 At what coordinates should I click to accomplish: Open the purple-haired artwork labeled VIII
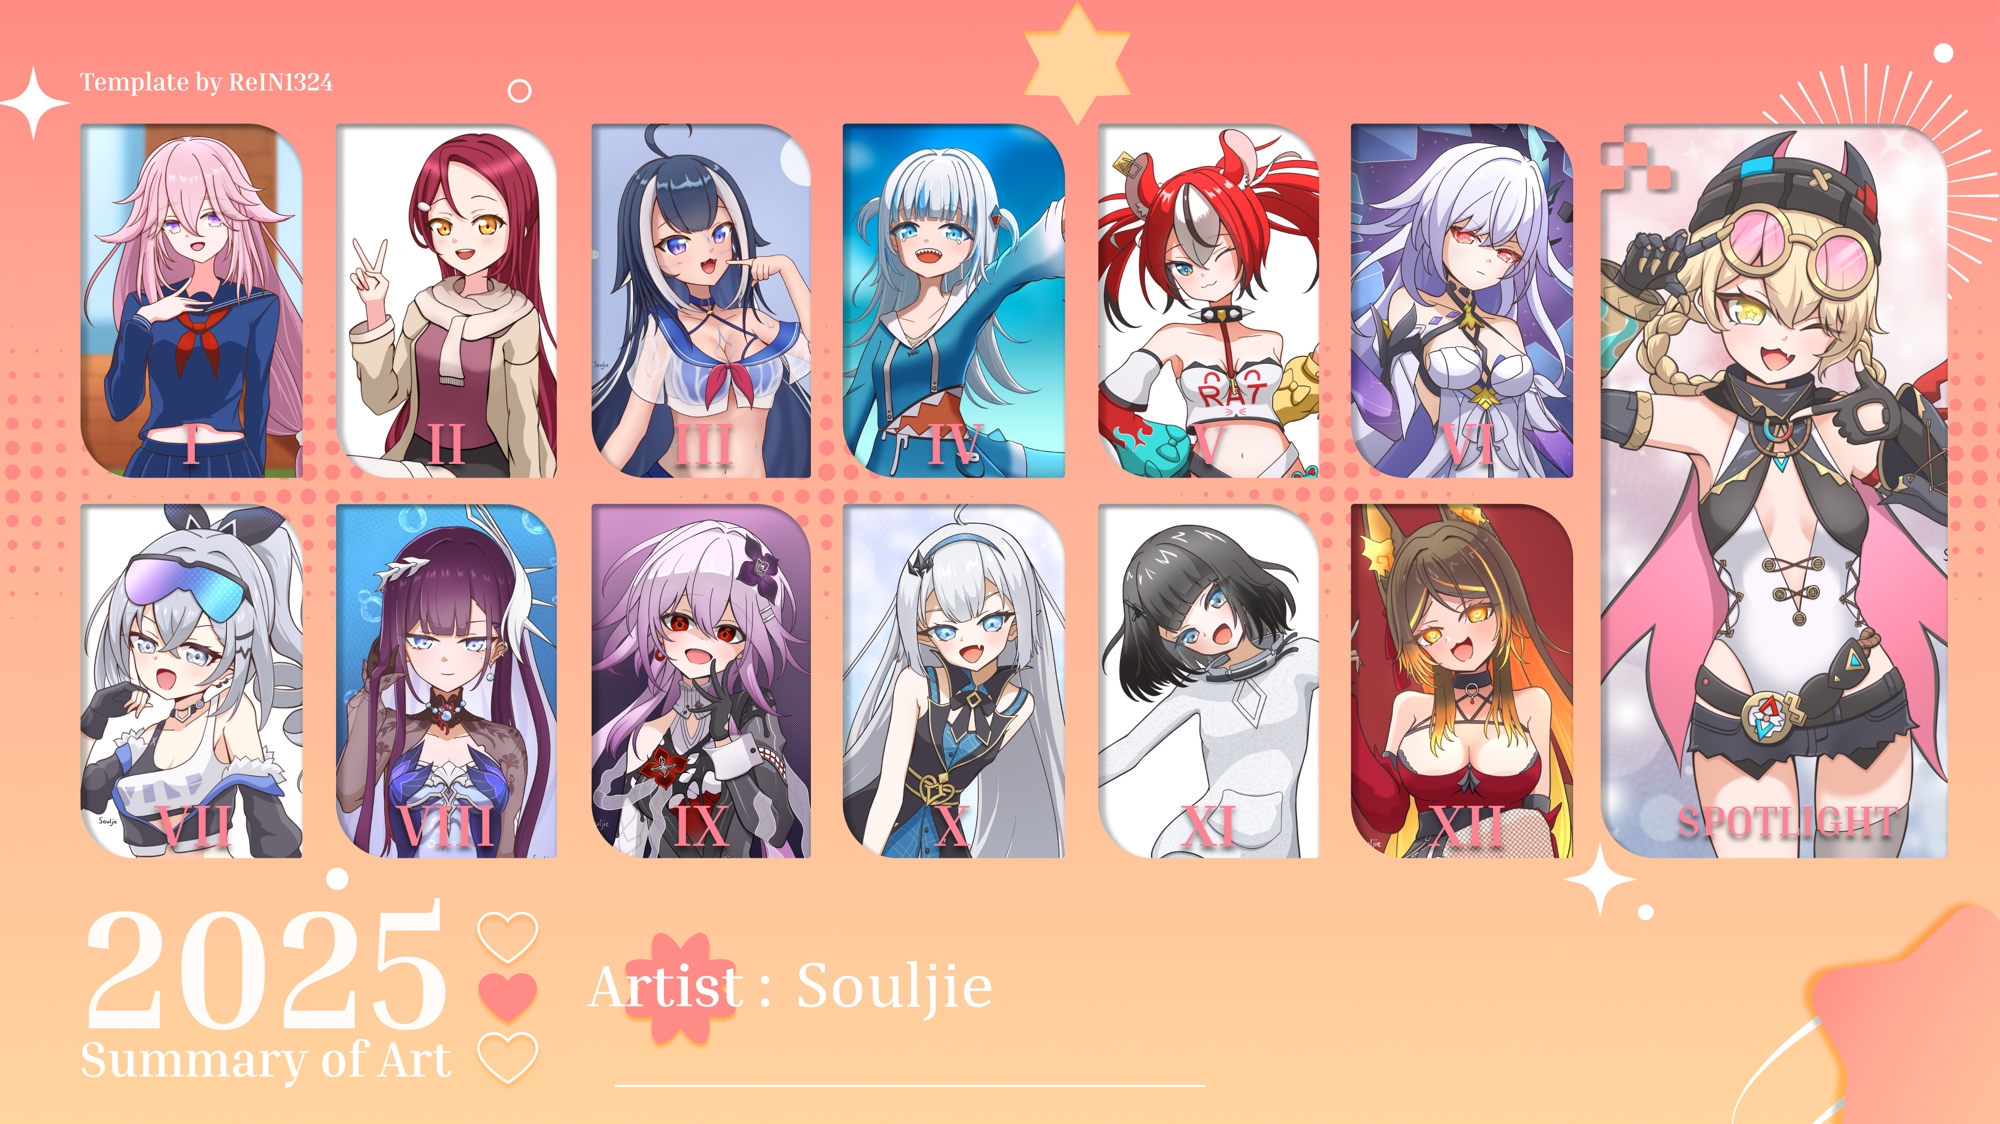[446, 681]
